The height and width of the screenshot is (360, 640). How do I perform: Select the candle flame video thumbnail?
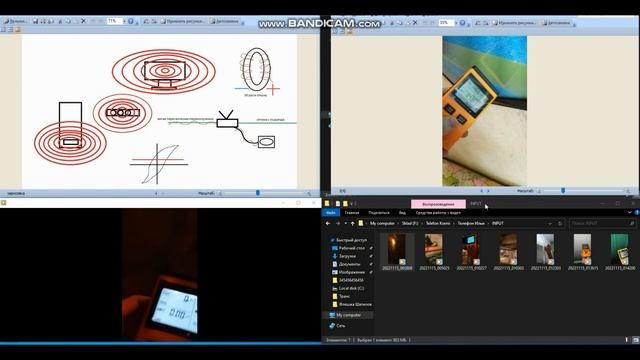(397, 249)
